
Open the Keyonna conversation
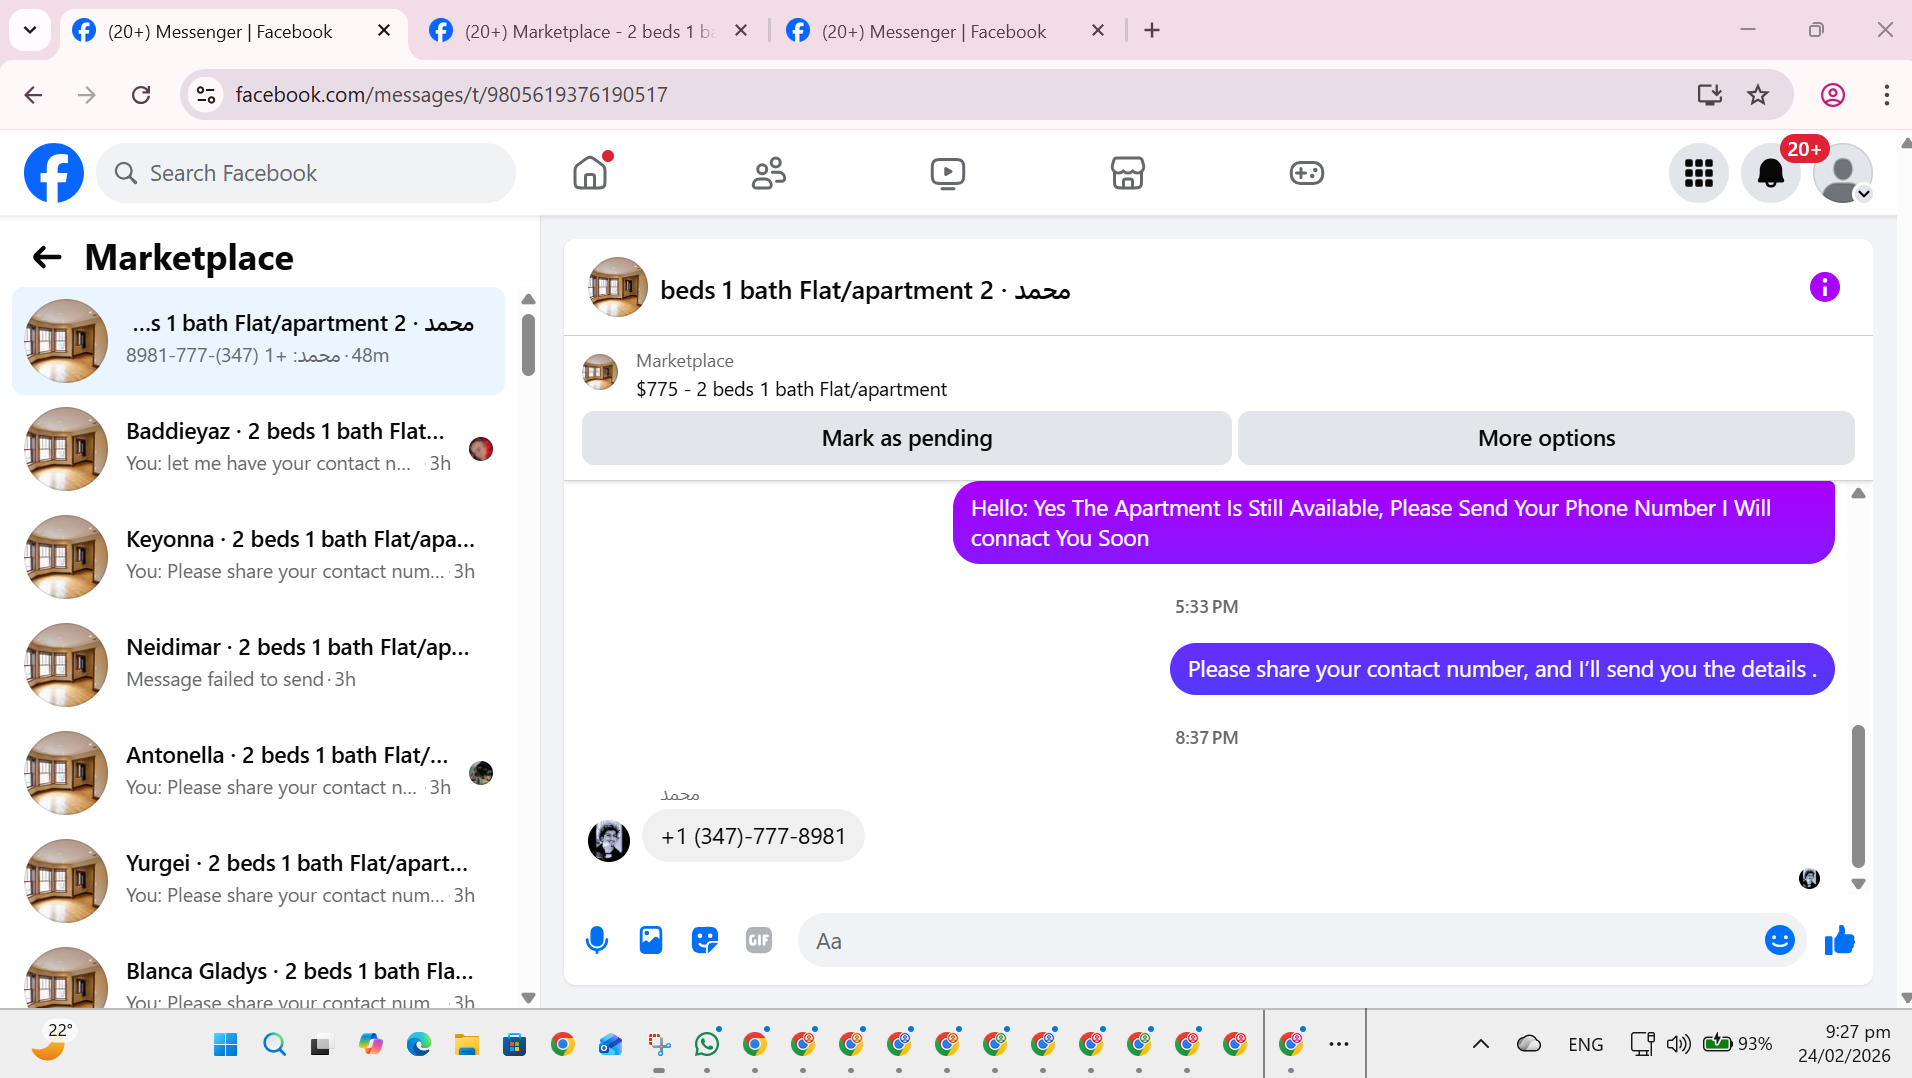tap(258, 557)
